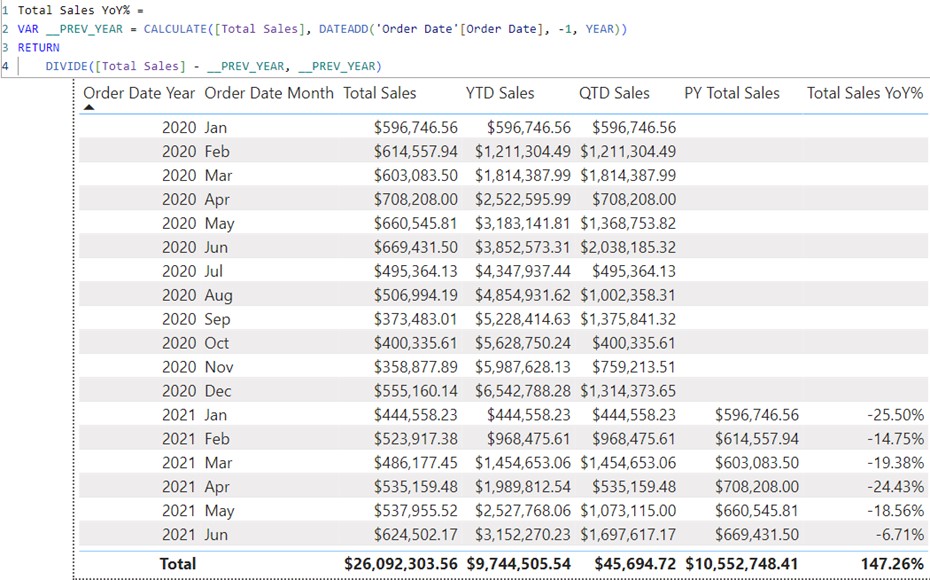Select the 2020 Jul QTD Sales value $495,364.13

633,271
